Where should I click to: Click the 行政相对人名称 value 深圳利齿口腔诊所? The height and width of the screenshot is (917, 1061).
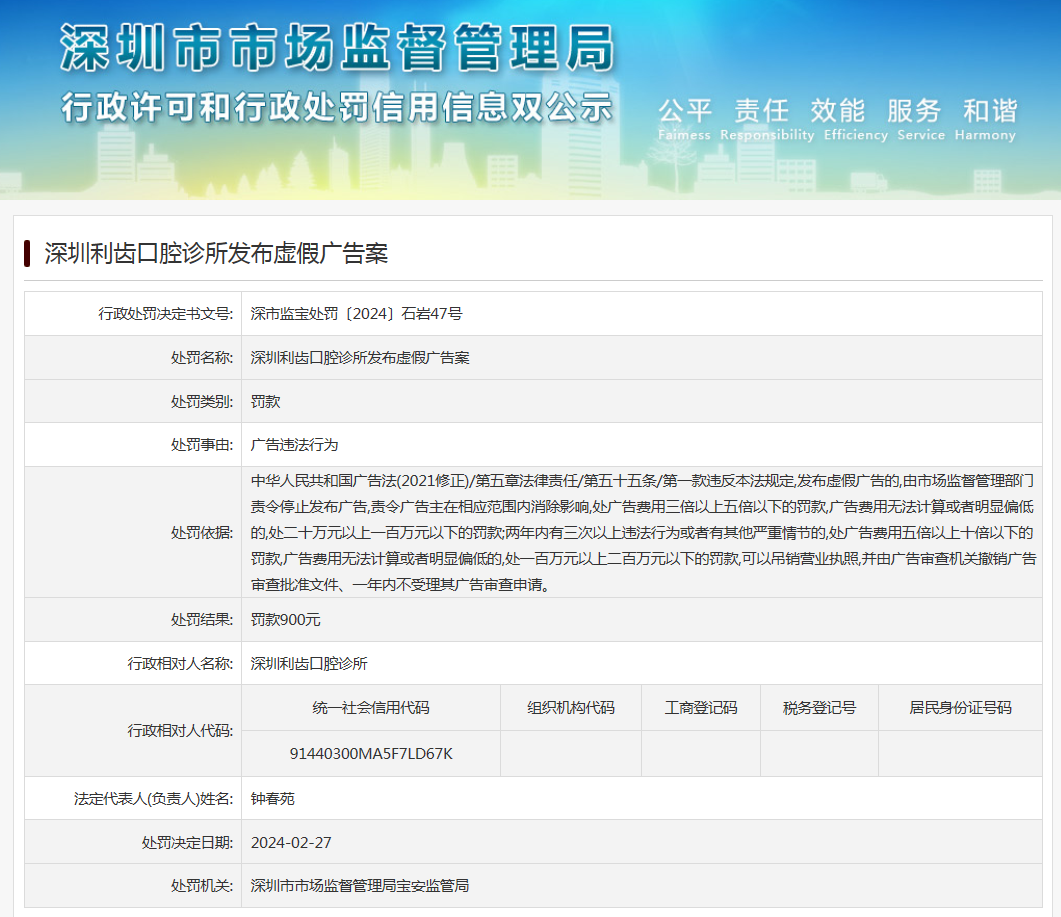[x=309, y=663]
